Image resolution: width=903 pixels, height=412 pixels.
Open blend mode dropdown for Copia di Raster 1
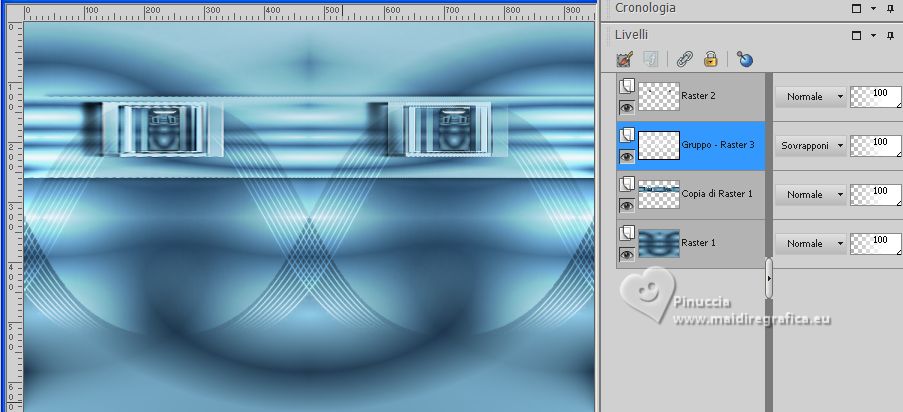tap(811, 195)
